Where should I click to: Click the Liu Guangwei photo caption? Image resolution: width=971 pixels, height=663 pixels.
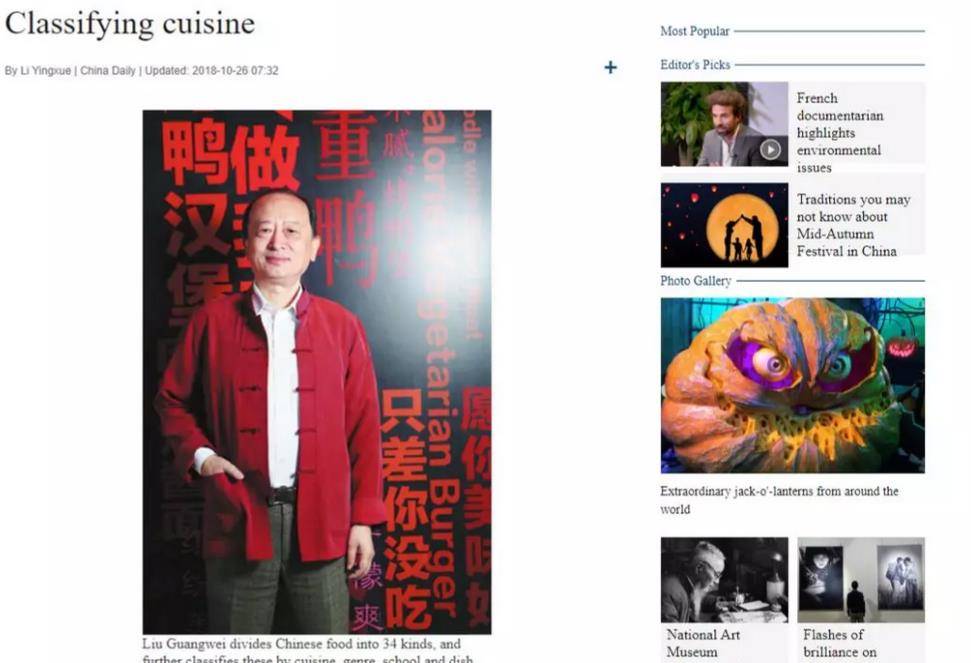pyautogui.click(x=308, y=650)
